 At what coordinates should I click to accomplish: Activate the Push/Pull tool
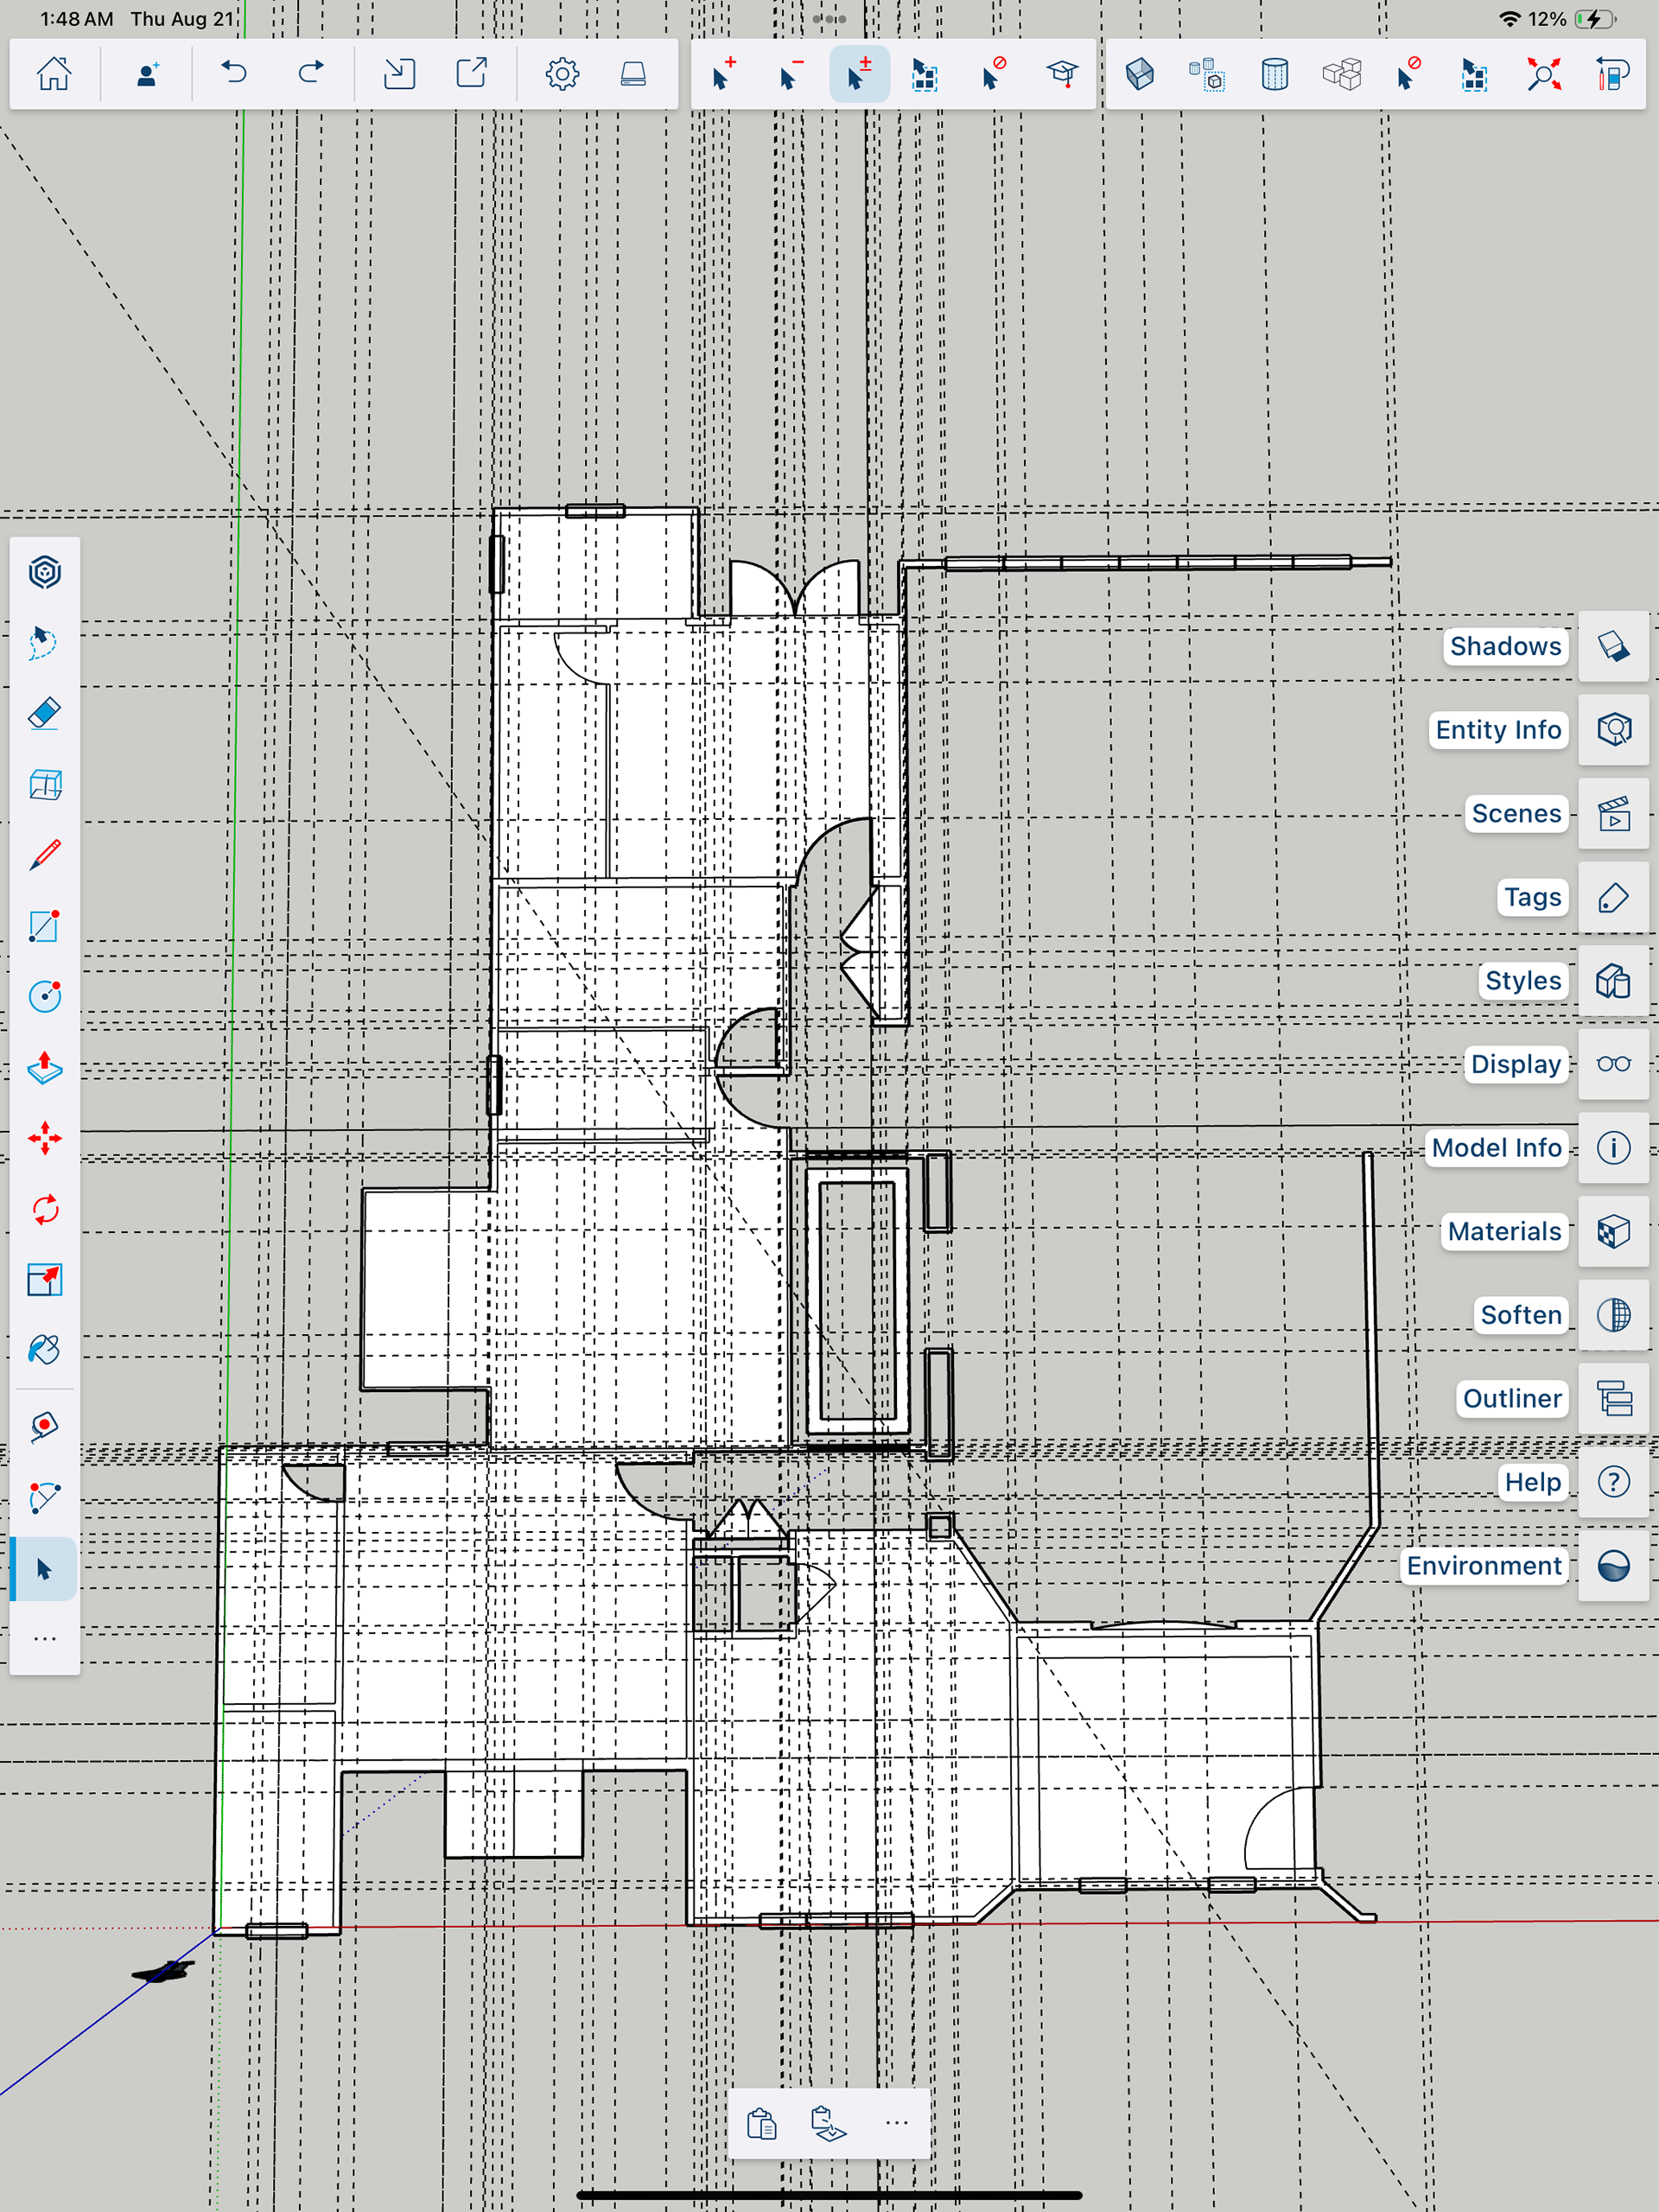click(x=44, y=1068)
